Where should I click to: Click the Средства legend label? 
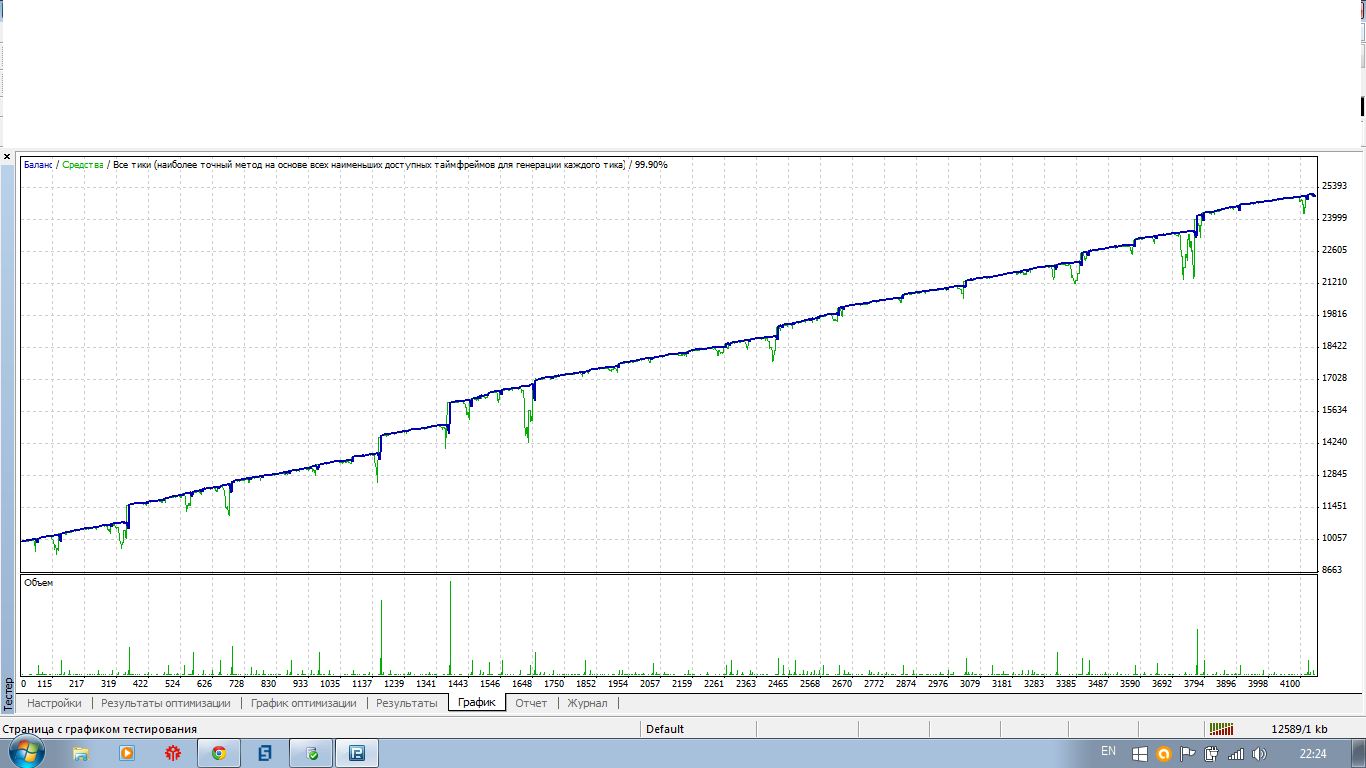pyautogui.click(x=82, y=164)
